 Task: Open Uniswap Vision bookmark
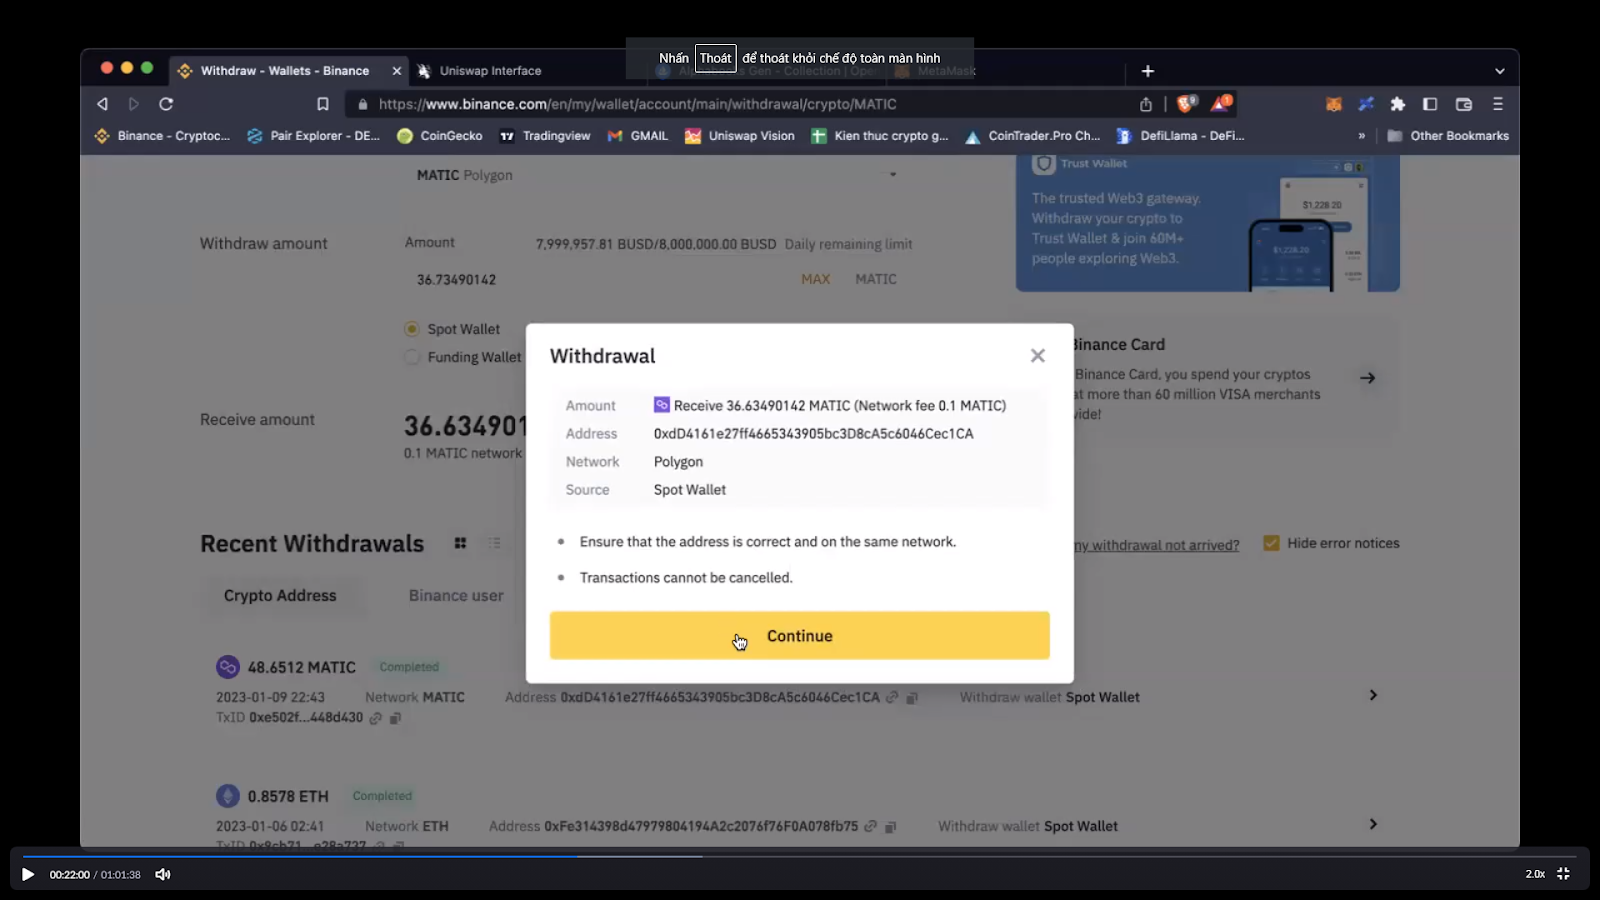[740, 136]
